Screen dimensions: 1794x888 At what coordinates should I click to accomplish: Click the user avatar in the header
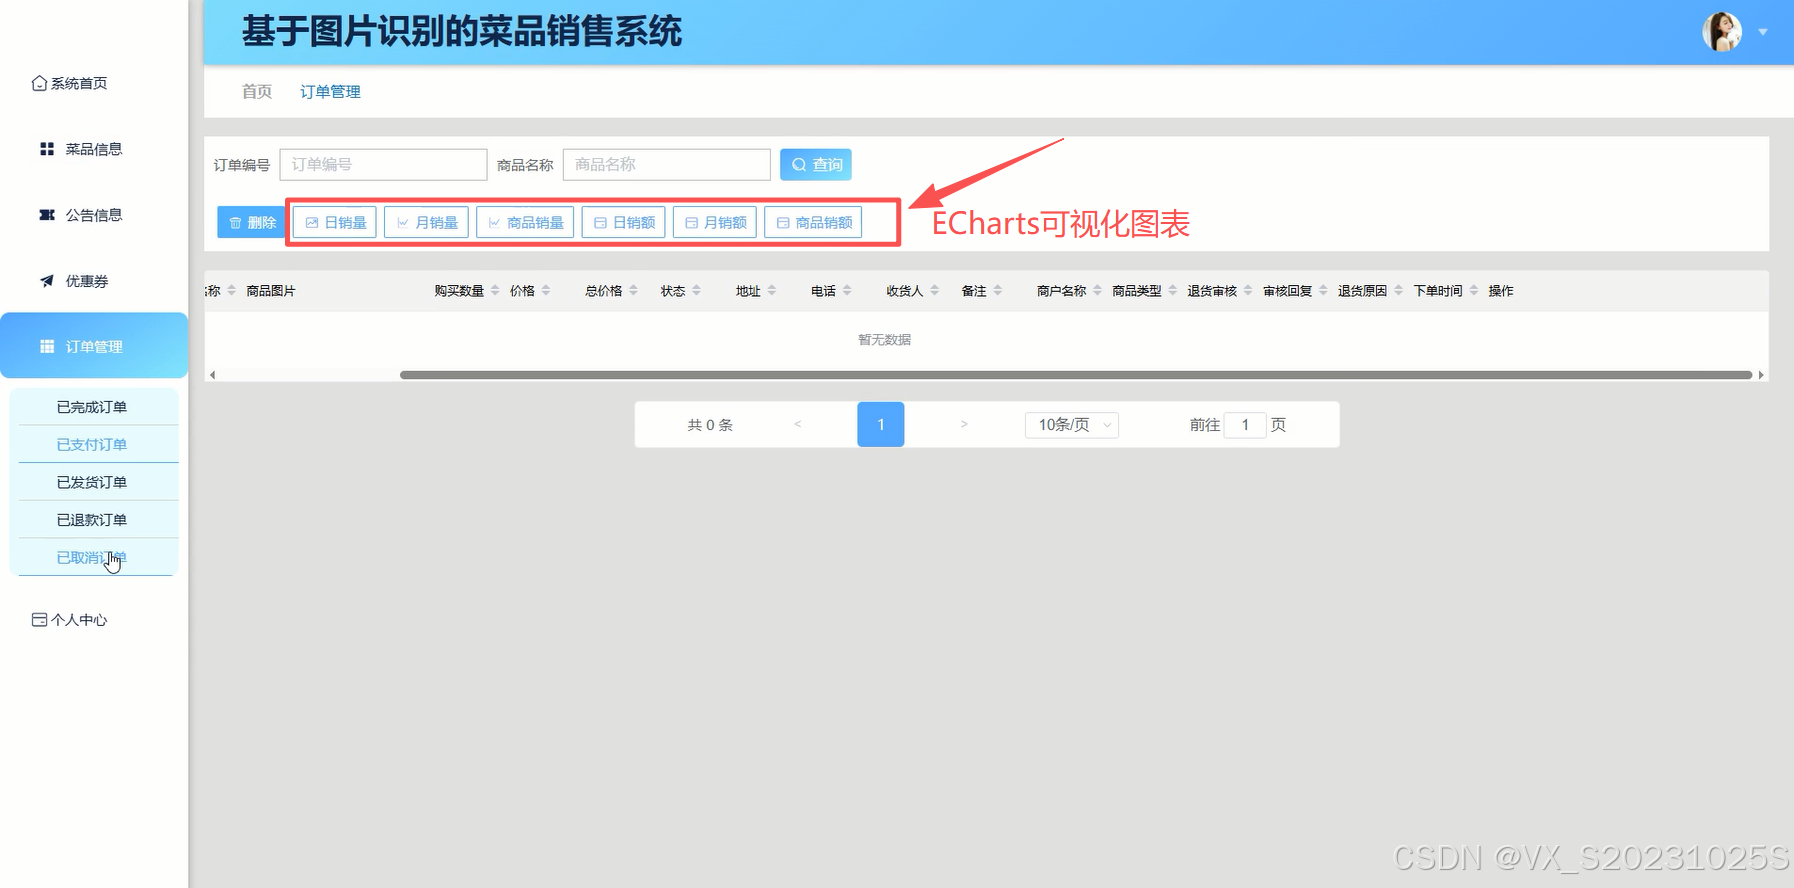pyautogui.click(x=1722, y=32)
